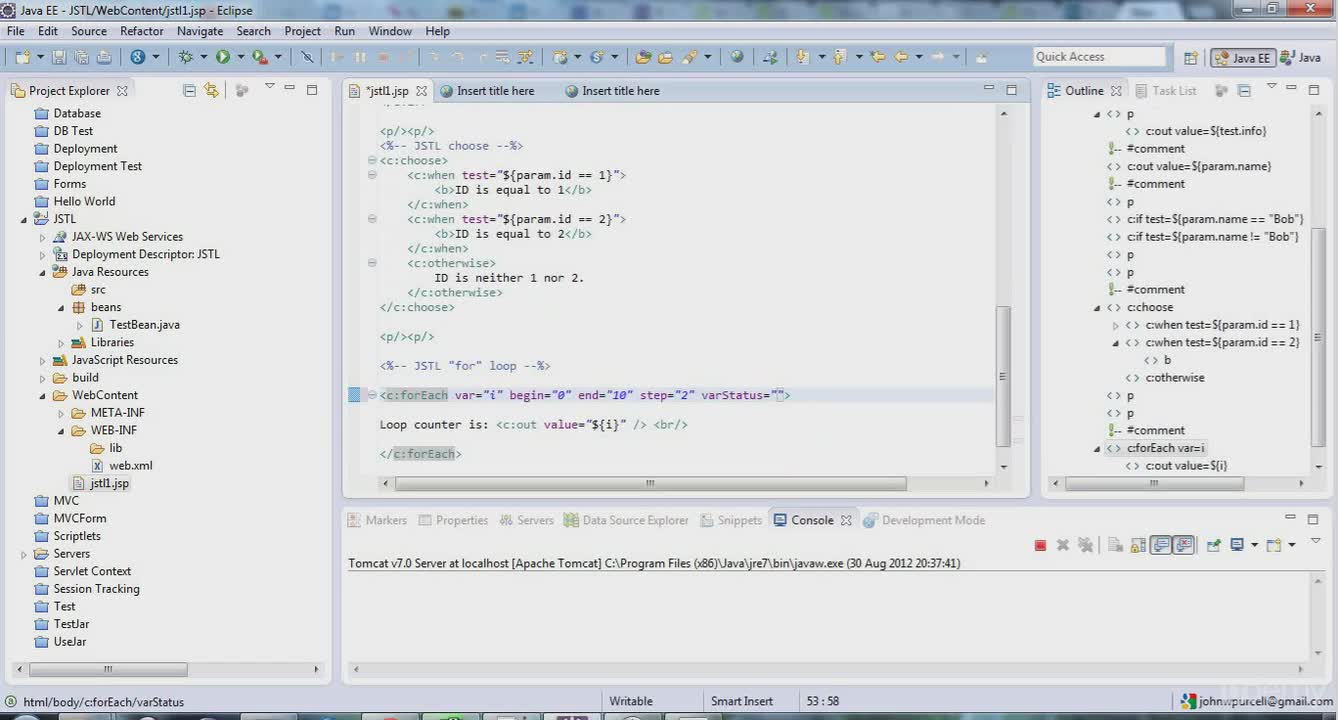Toggle Link with Editor in Project Explorer
The width and height of the screenshot is (1338, 720).
click(211, 90)
